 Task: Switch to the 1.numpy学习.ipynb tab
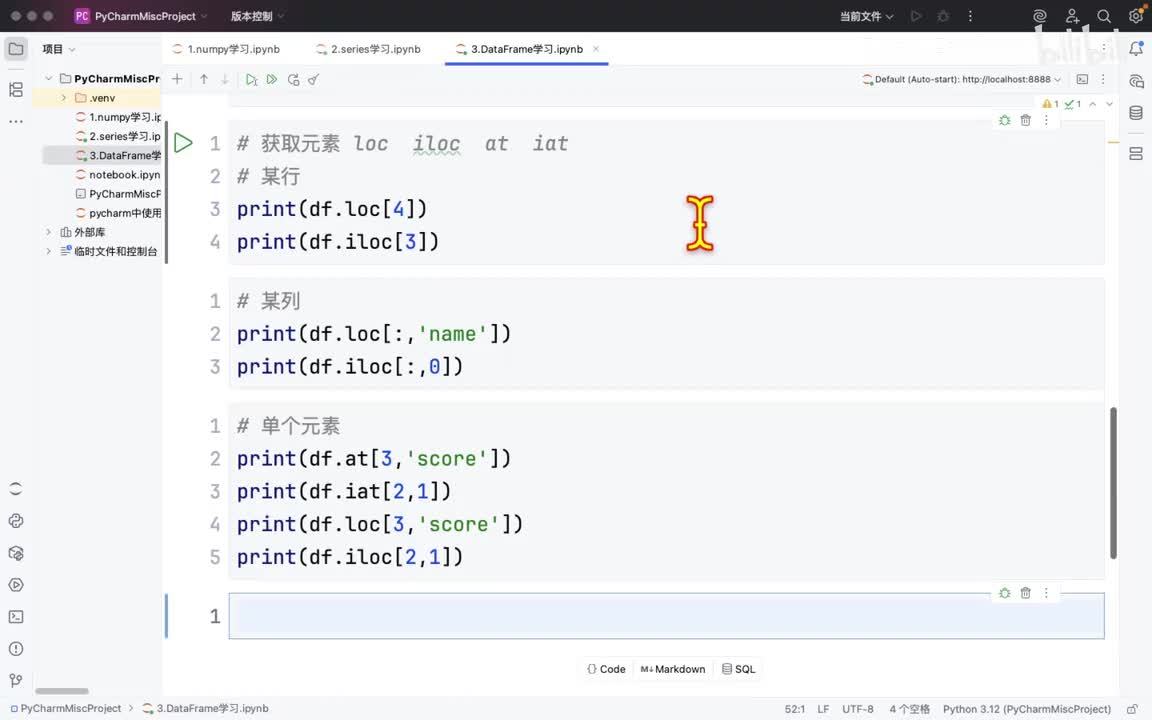(226, 49)
